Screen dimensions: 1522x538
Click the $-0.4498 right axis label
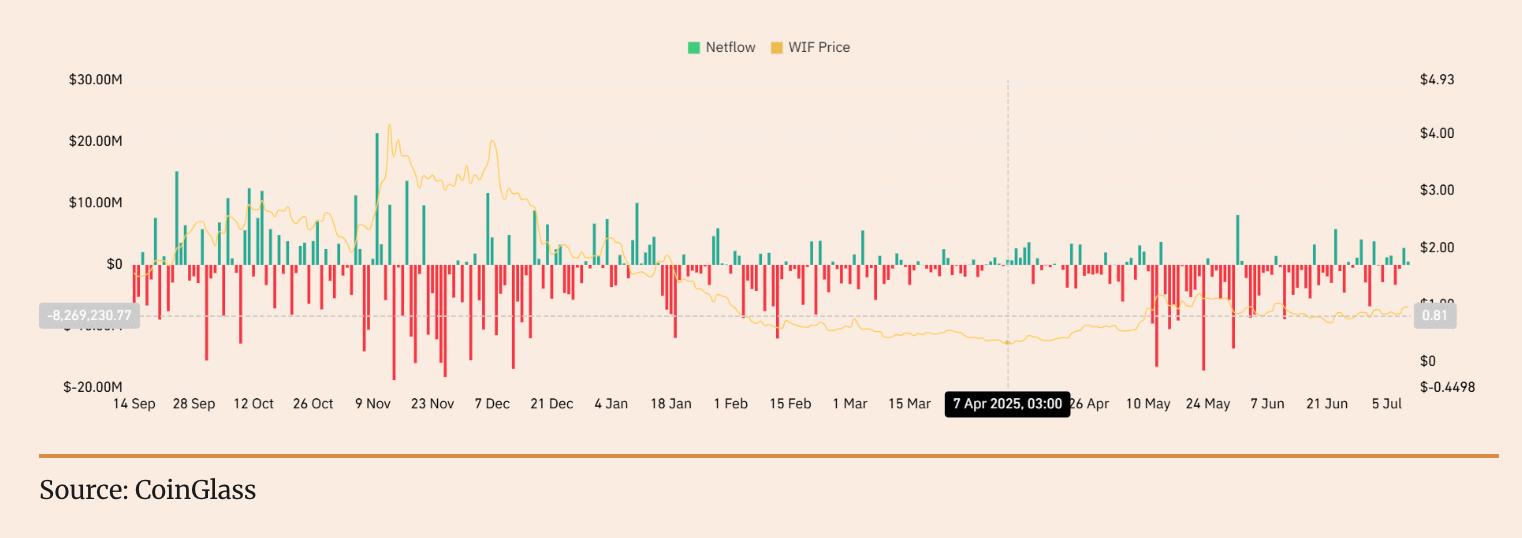pyautogui.click(x=1447, y=387)
